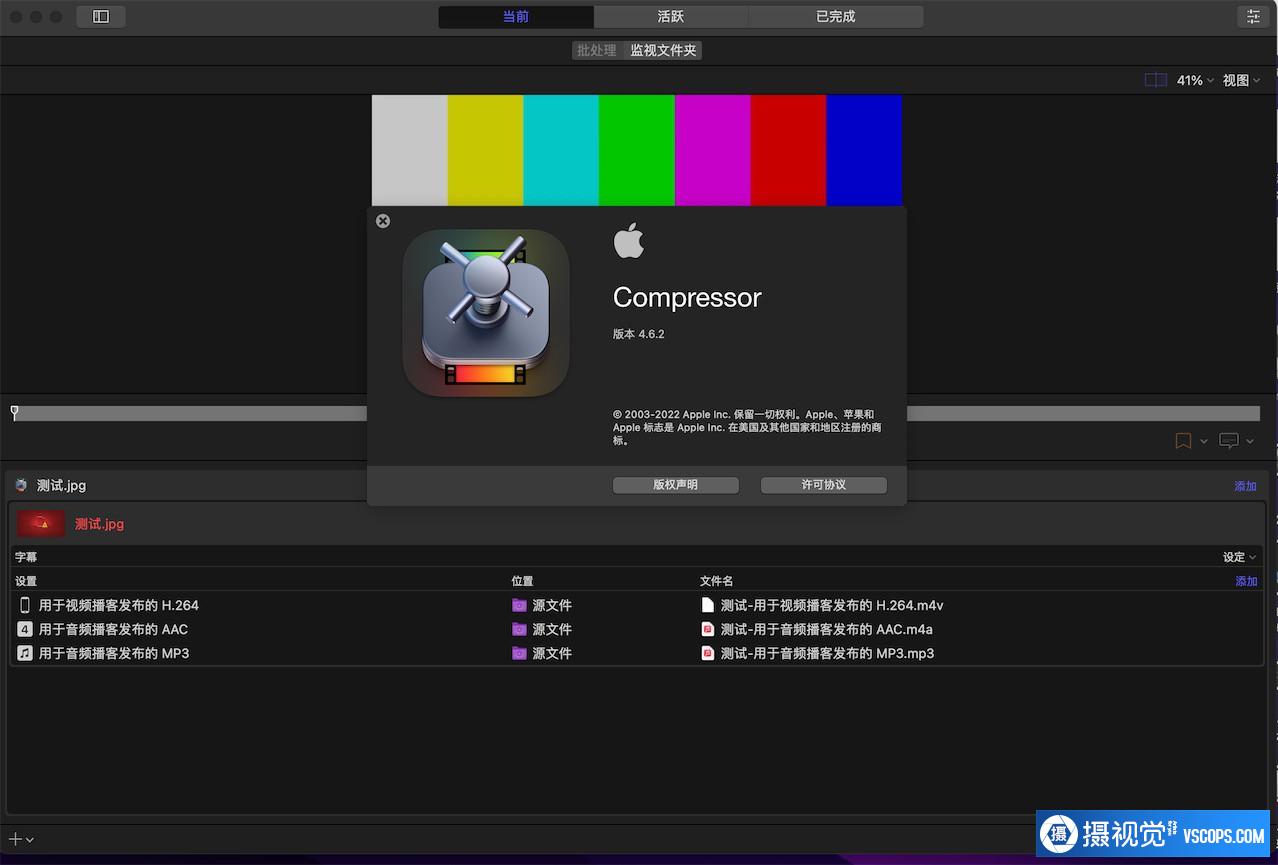1278x865 pixels.
Task: Open the plus add menu at bottom
Action: tap(21, 840)
